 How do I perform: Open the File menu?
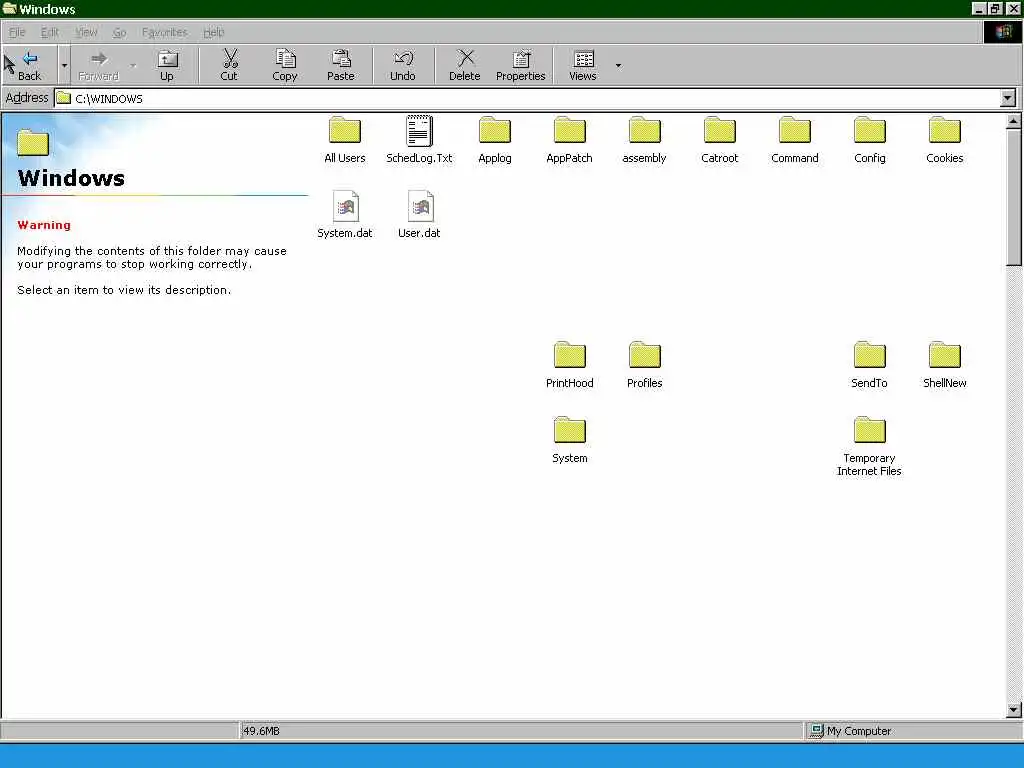17,32
